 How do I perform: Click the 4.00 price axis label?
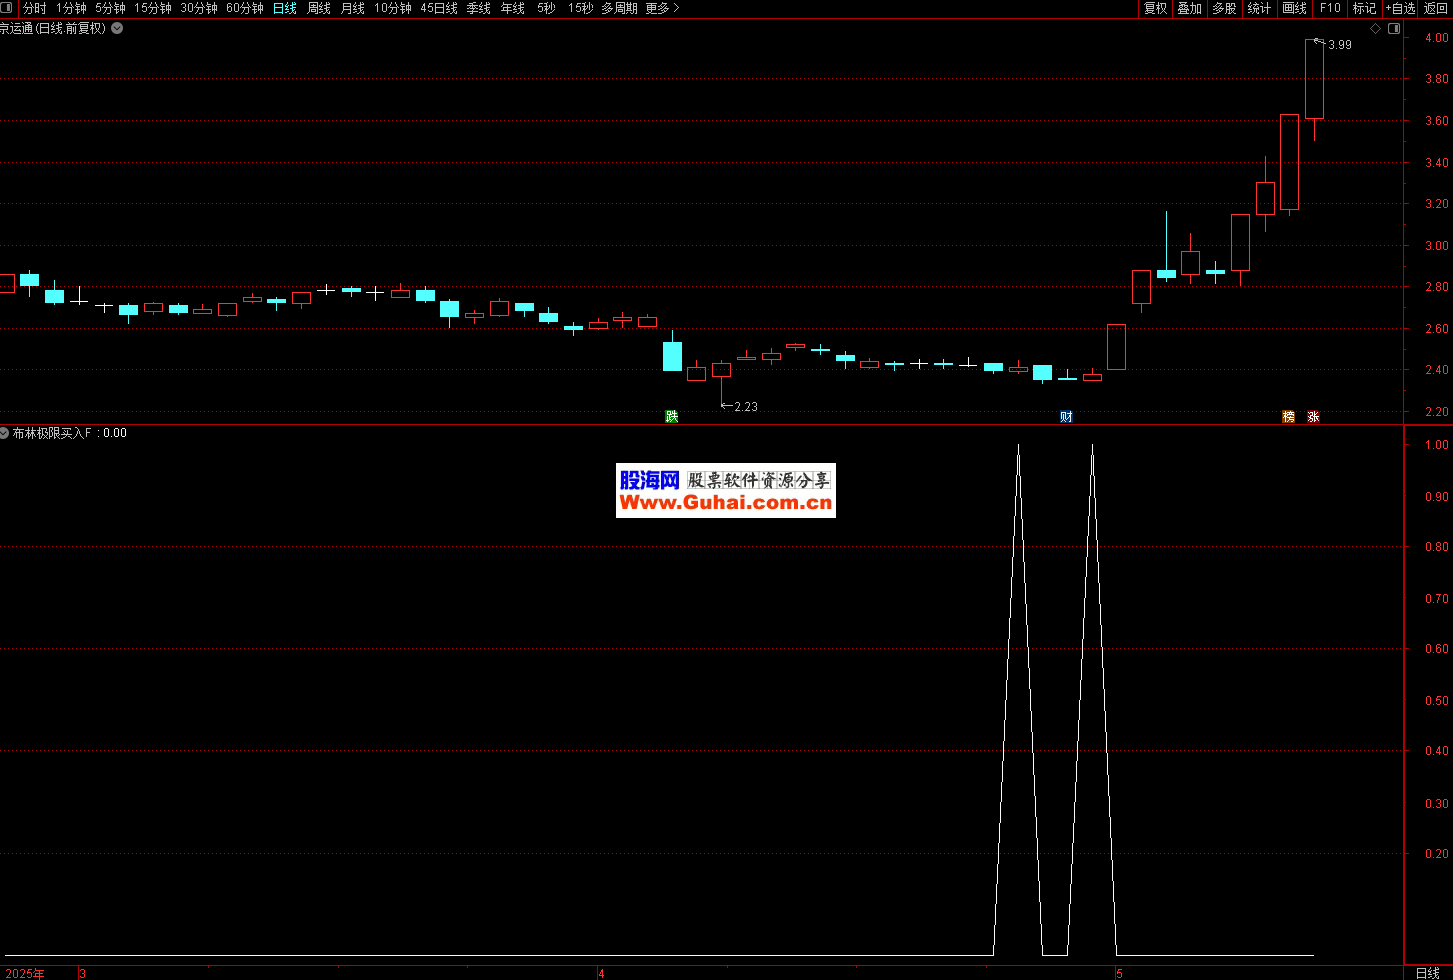tap(1437, 38)
